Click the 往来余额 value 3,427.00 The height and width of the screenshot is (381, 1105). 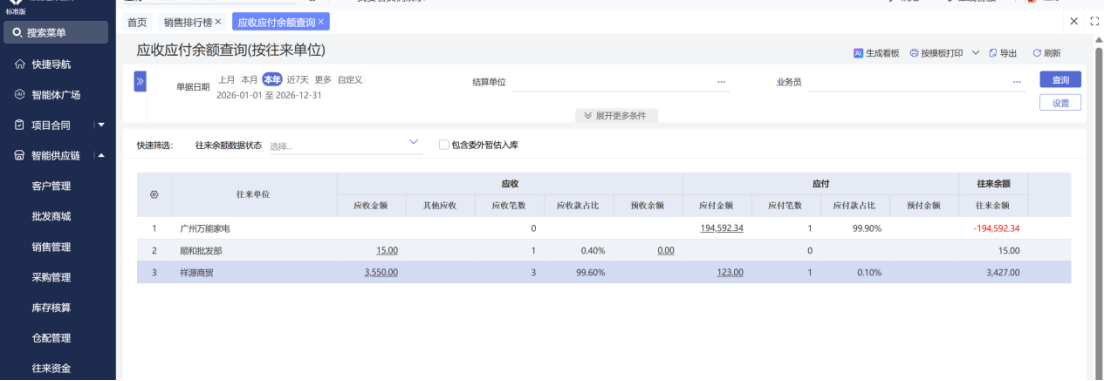[1003, 273]
